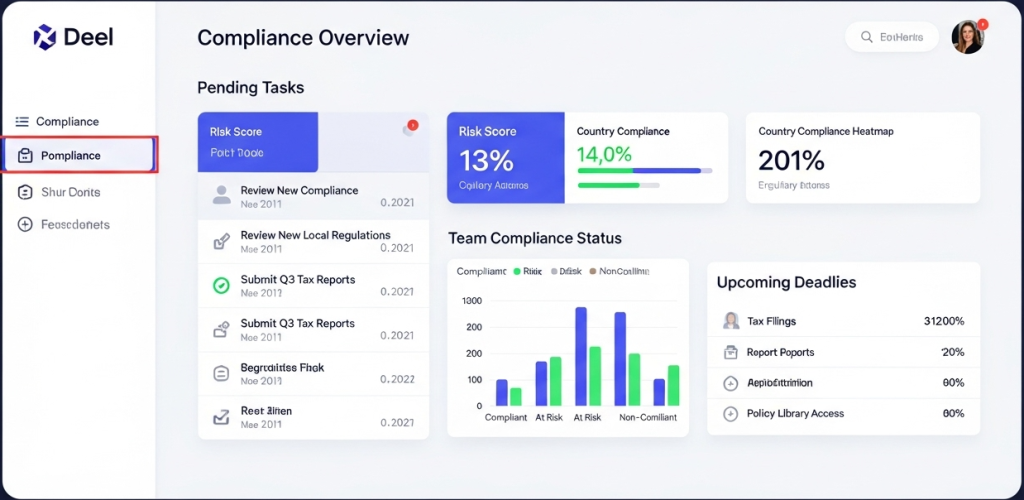Click the Shur Donts shield icon

tap(25, 192)
